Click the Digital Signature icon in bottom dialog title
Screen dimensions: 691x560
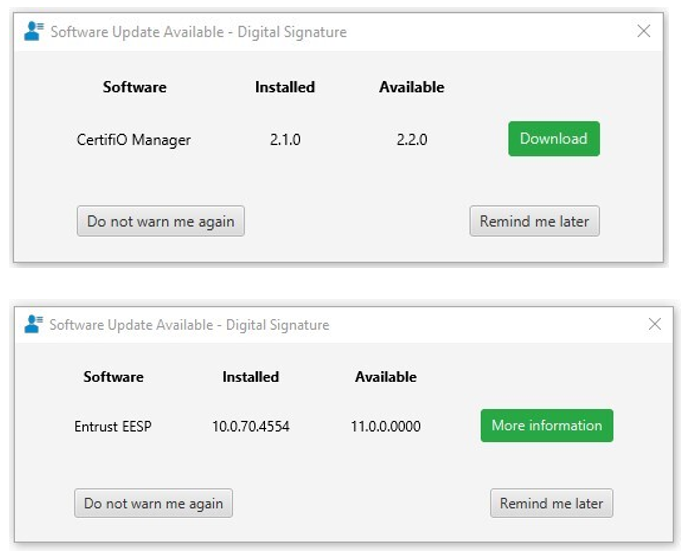(x=33, y=324)
